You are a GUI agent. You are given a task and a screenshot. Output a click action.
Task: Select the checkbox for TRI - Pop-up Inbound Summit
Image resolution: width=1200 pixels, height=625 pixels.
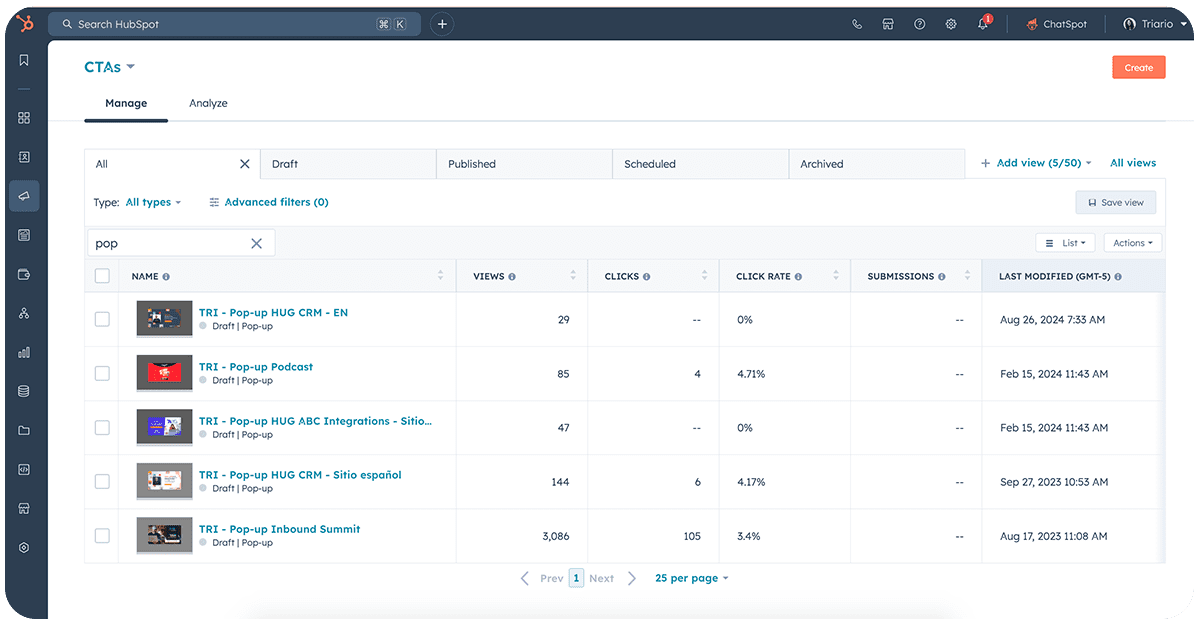(x=102, y=535)
